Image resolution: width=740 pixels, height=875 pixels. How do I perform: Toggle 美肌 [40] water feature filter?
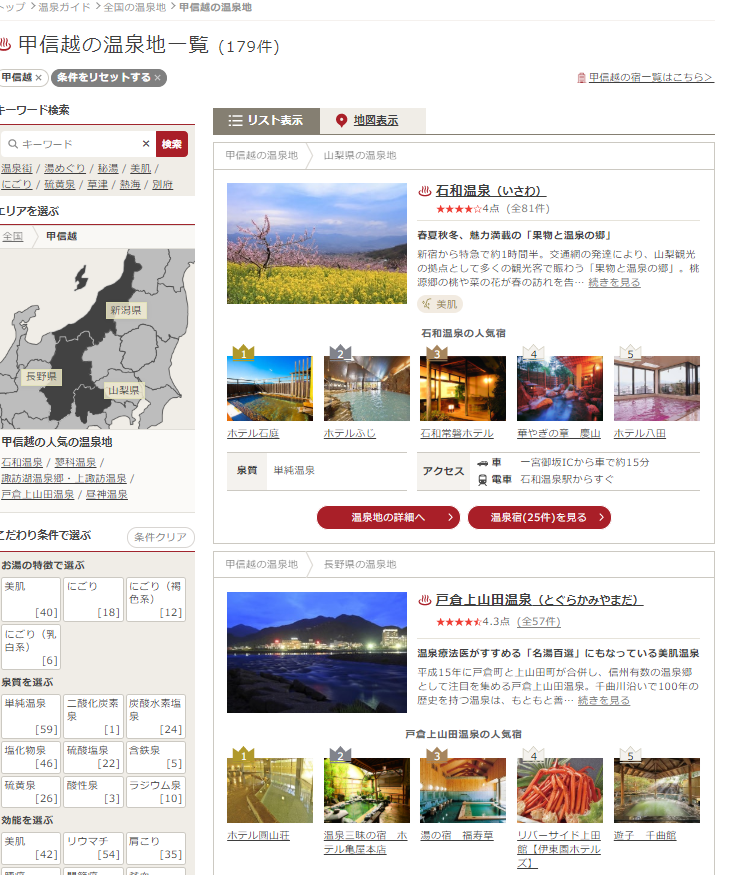tap(31, 599)
